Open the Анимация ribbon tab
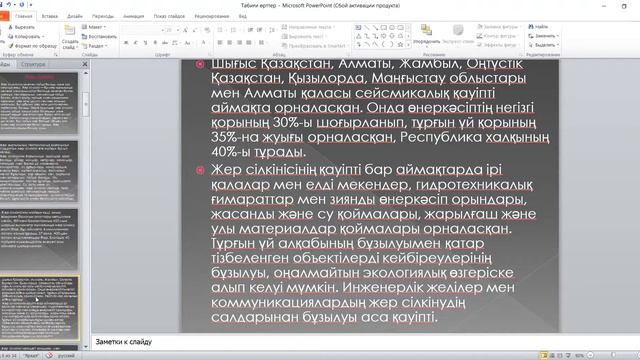Screen dimensions: 640x360 (x=134, y=16)
